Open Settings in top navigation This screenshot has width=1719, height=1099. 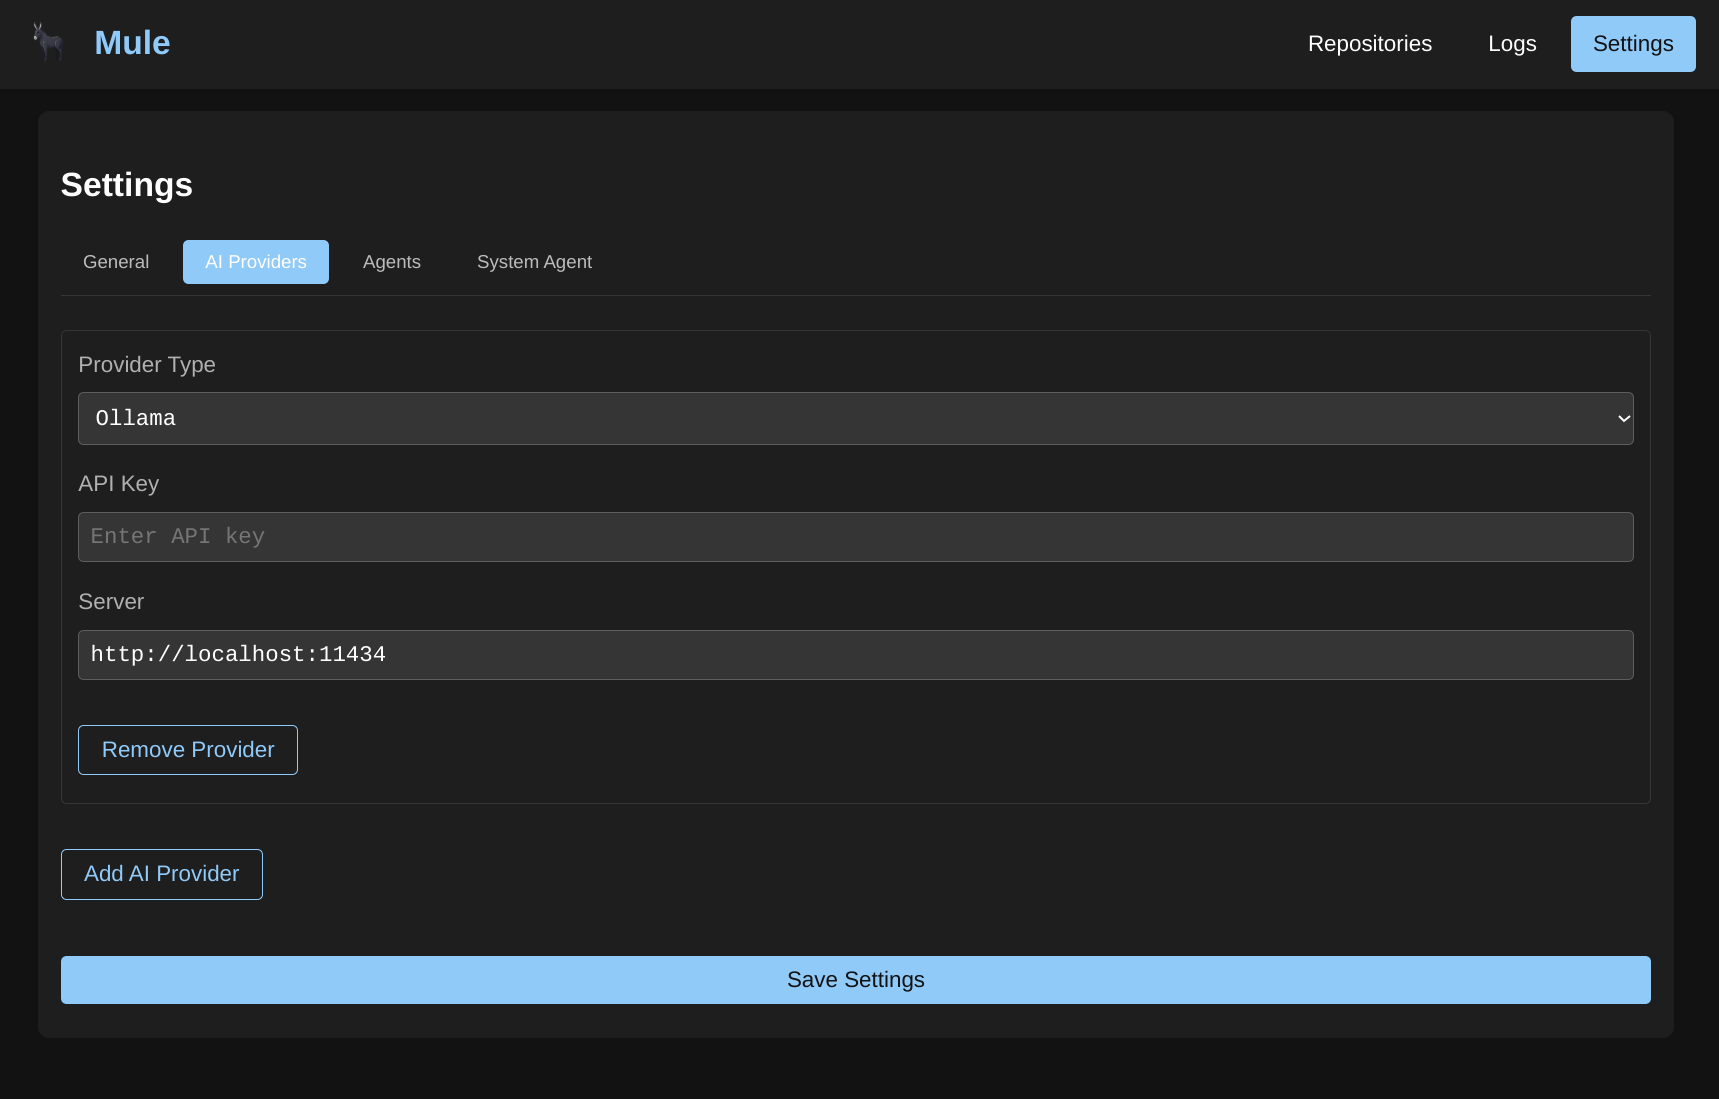pos(1632,44)
